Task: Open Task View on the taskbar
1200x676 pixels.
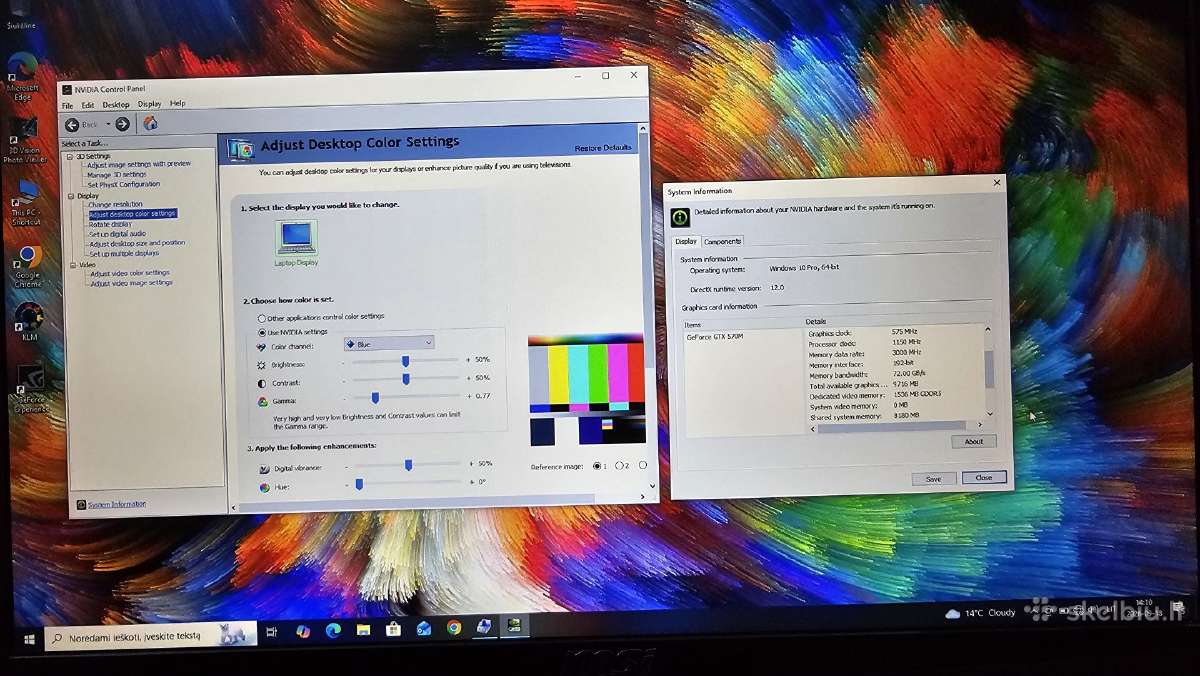Action: pos(271,632)
